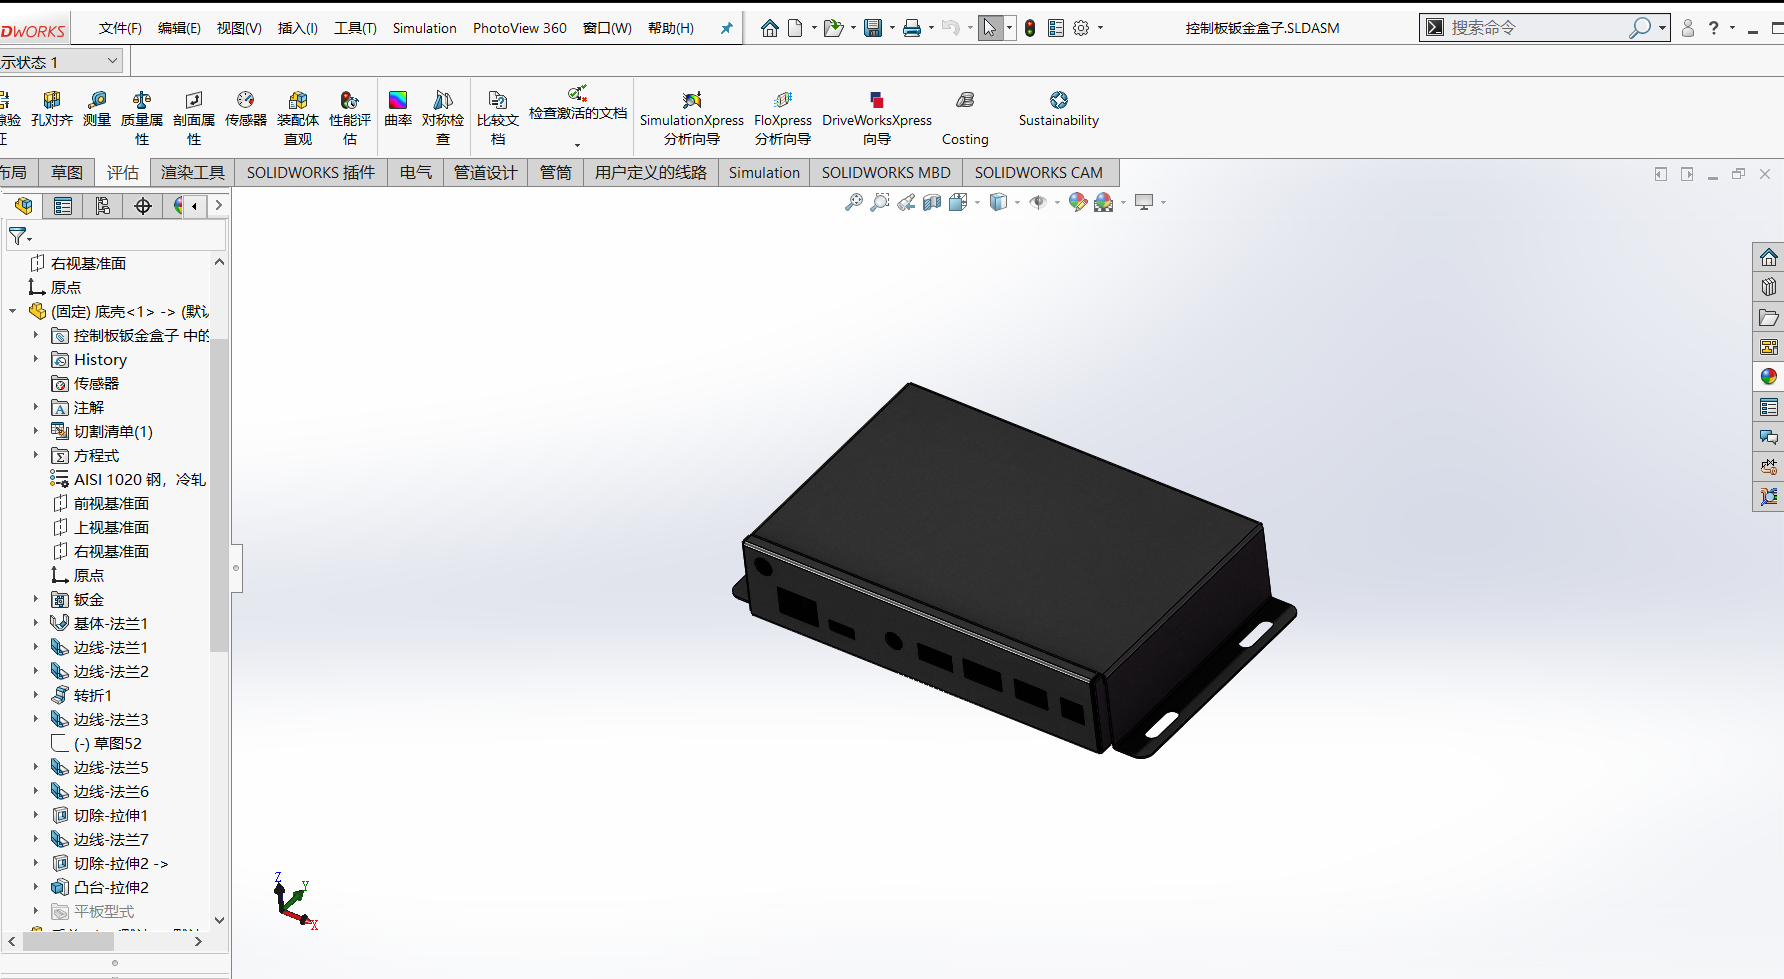
Task: Click the Home icon in top toolbar
Action: click(770, 28)
